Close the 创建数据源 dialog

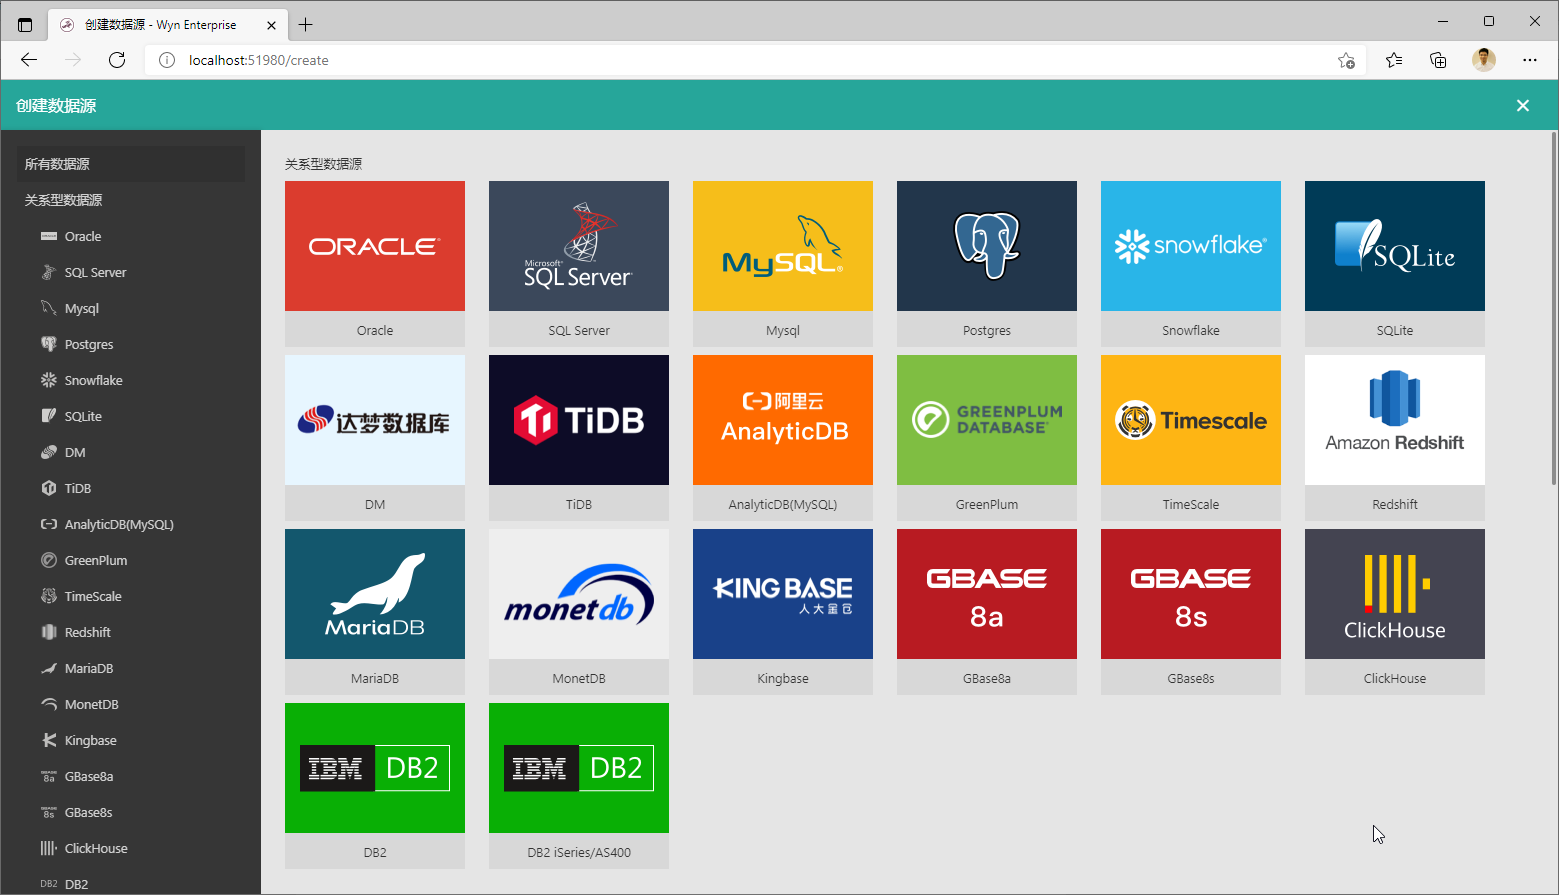(x=1523, y=105)
